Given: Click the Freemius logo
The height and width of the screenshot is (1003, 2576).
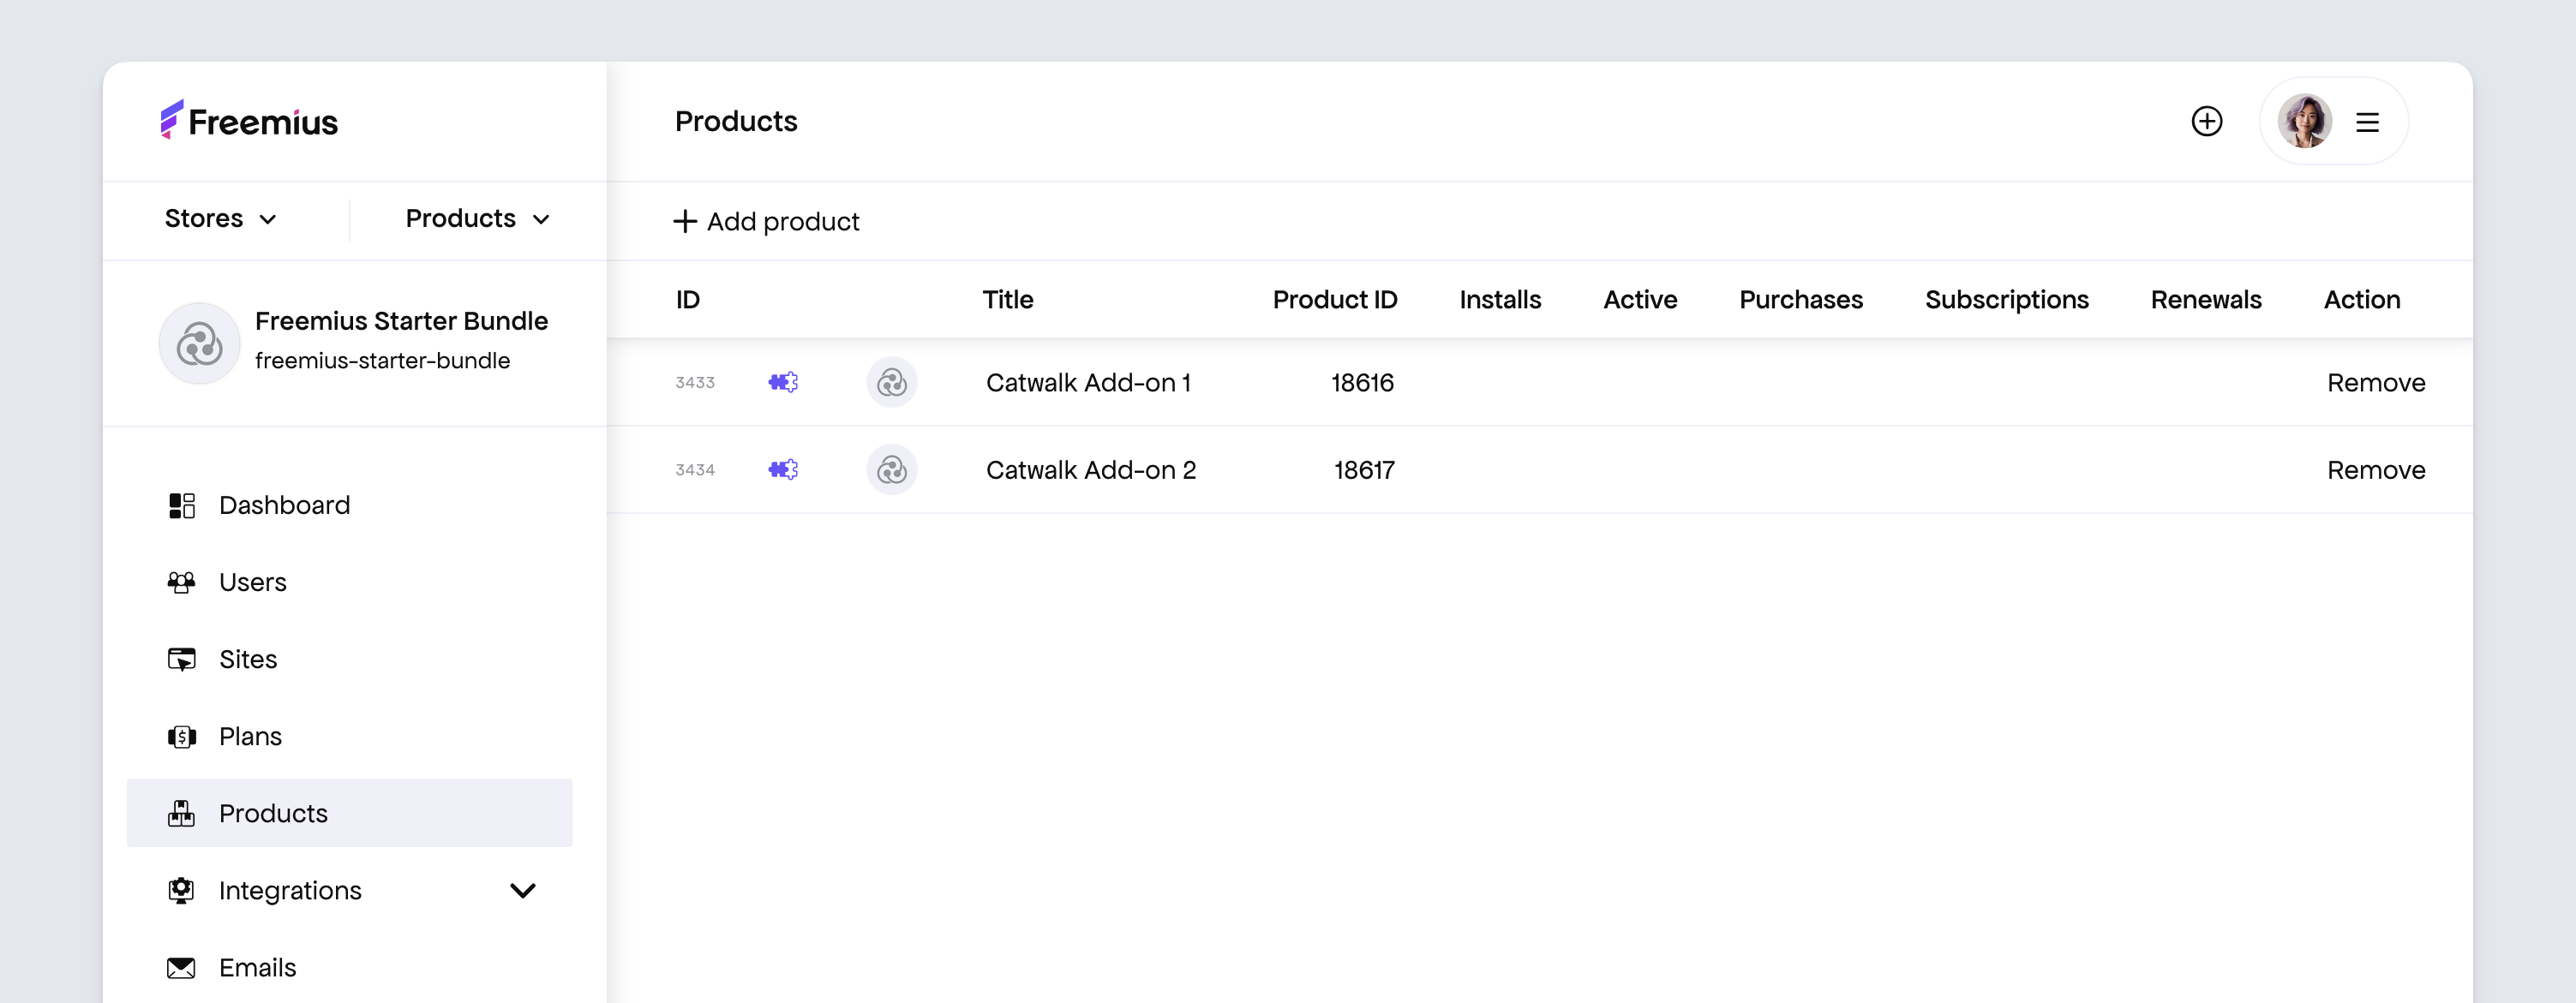Looking at the screenshot, I should tap(249, 120).
